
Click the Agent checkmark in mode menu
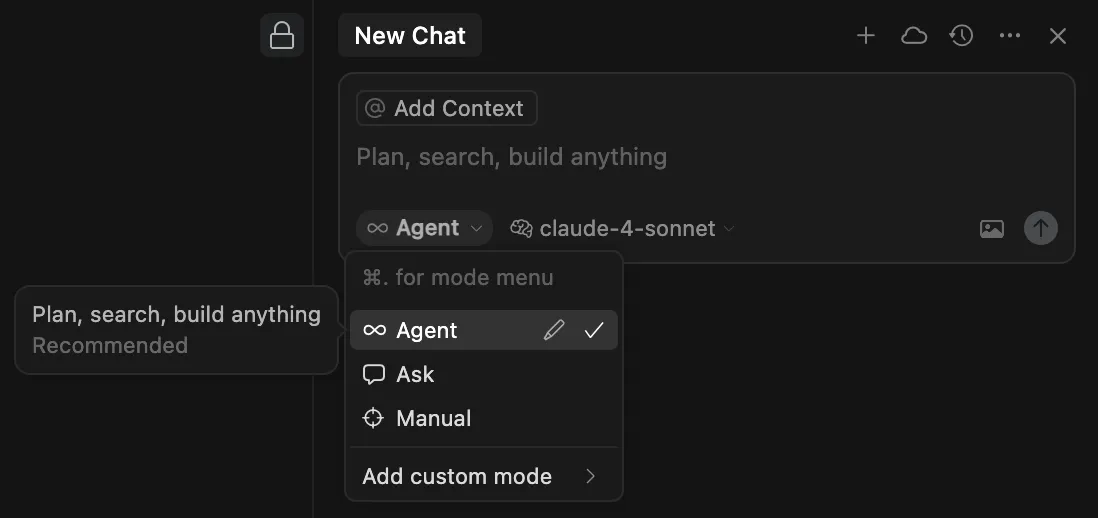(594, 330)
